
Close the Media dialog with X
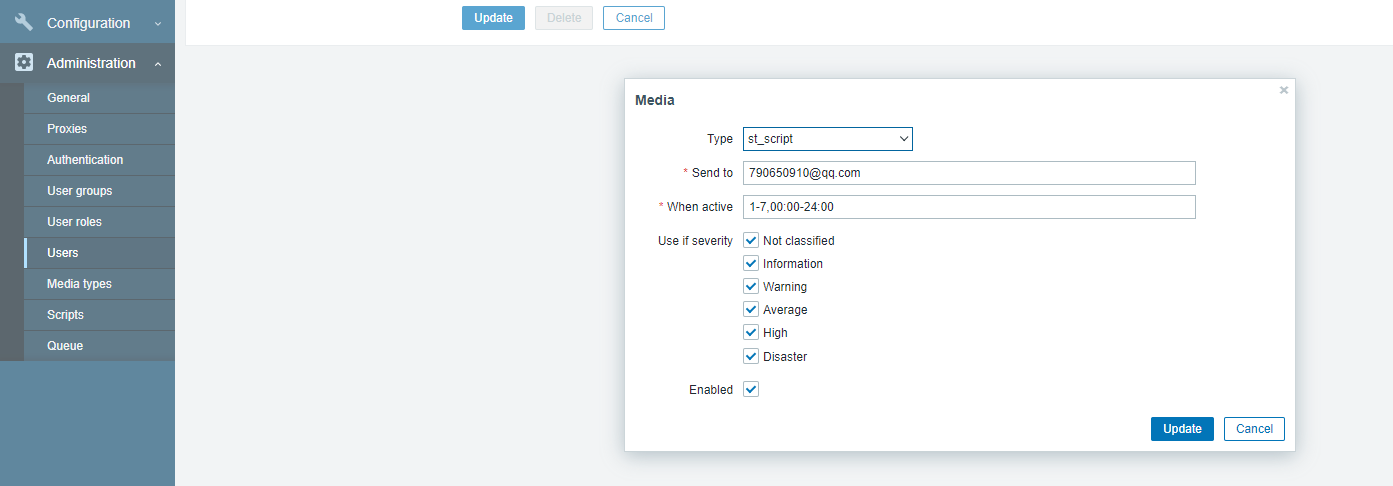[1284, 90]
